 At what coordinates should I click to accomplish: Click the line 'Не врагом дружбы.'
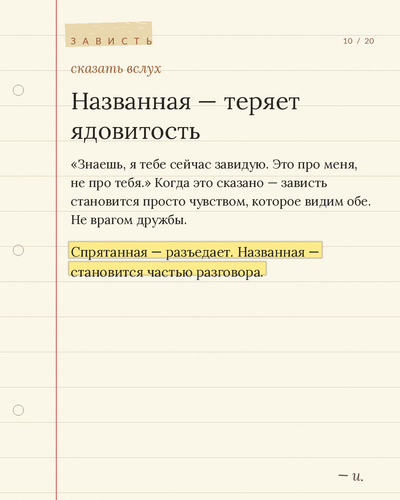click(x=129, y=220)
